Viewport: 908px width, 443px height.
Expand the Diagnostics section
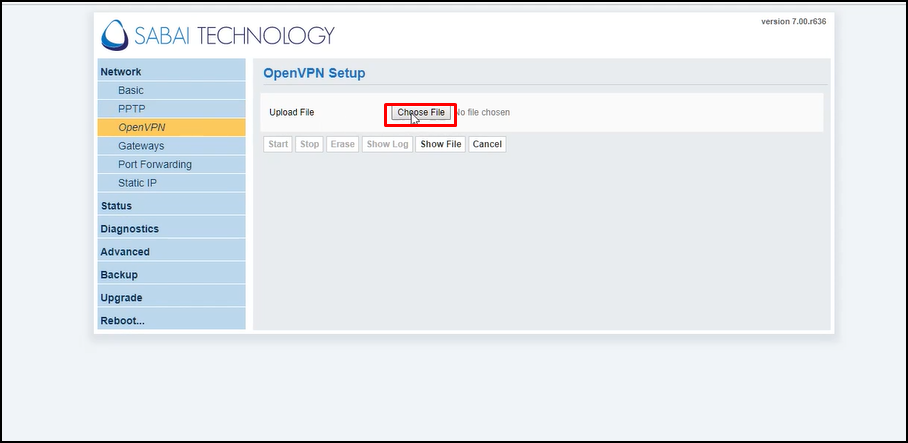129,229
